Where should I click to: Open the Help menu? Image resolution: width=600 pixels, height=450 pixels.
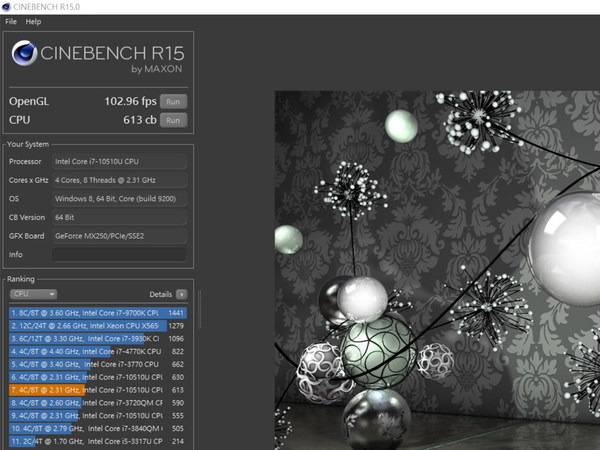[34, 21]
